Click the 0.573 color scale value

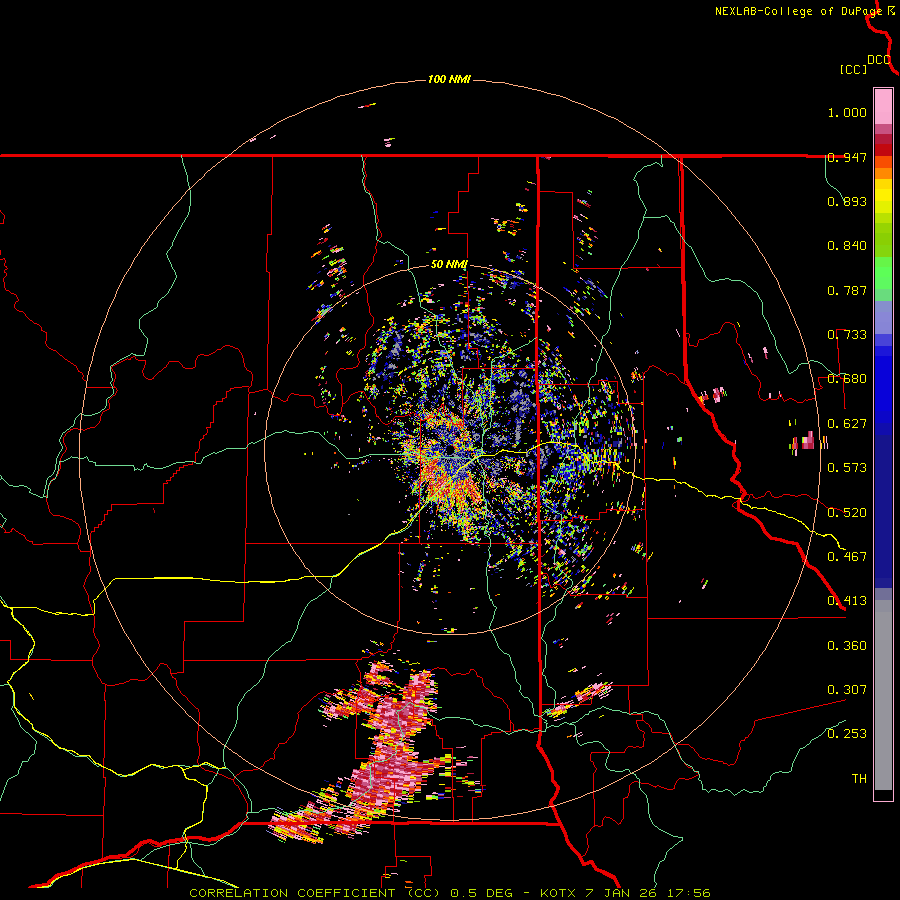847,468
